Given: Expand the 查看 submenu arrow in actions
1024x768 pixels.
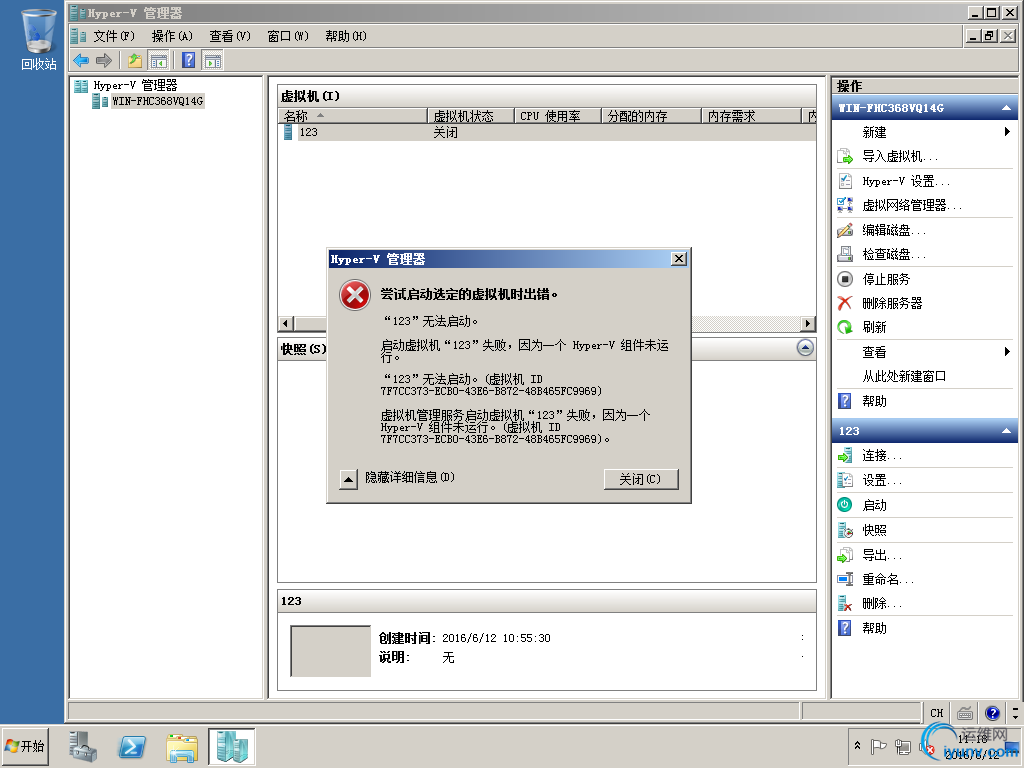Looking at the screenshot, I should [x=1007, y=352].
